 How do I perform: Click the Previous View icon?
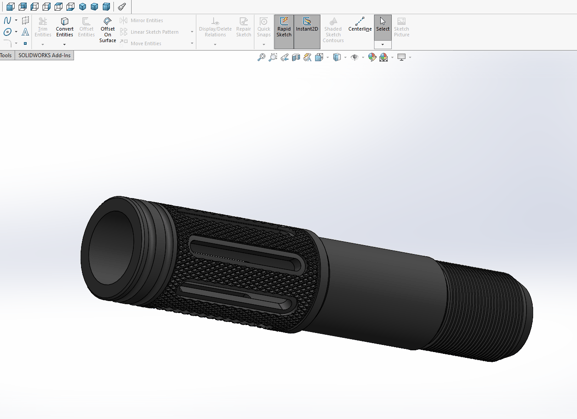pos(284,57)
